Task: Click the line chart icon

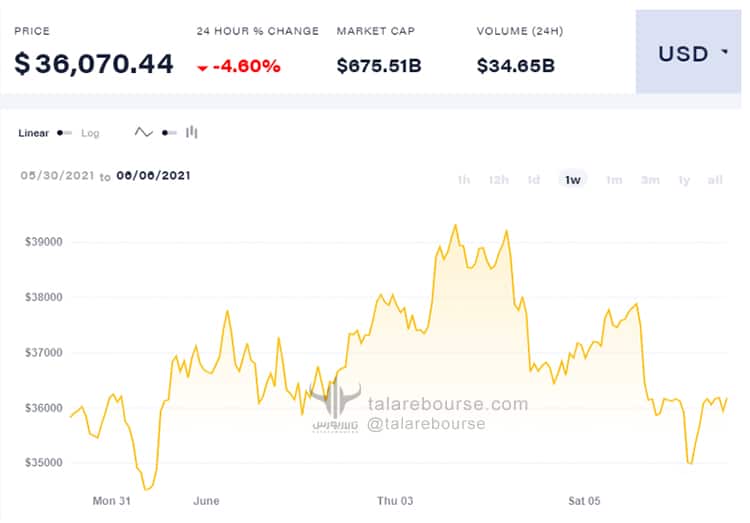Action: click(x=143, y=132)
